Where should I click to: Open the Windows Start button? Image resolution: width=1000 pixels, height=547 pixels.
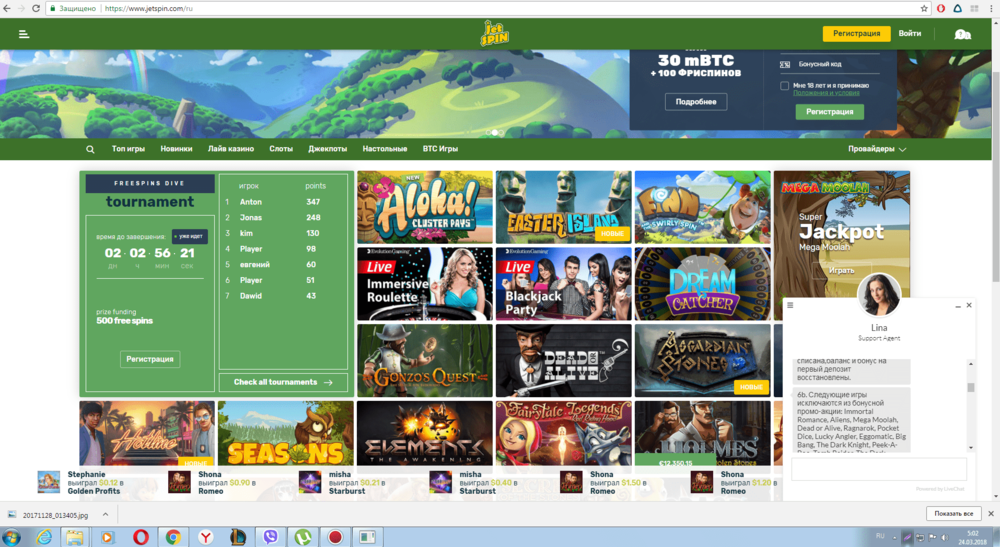point(11,537)
